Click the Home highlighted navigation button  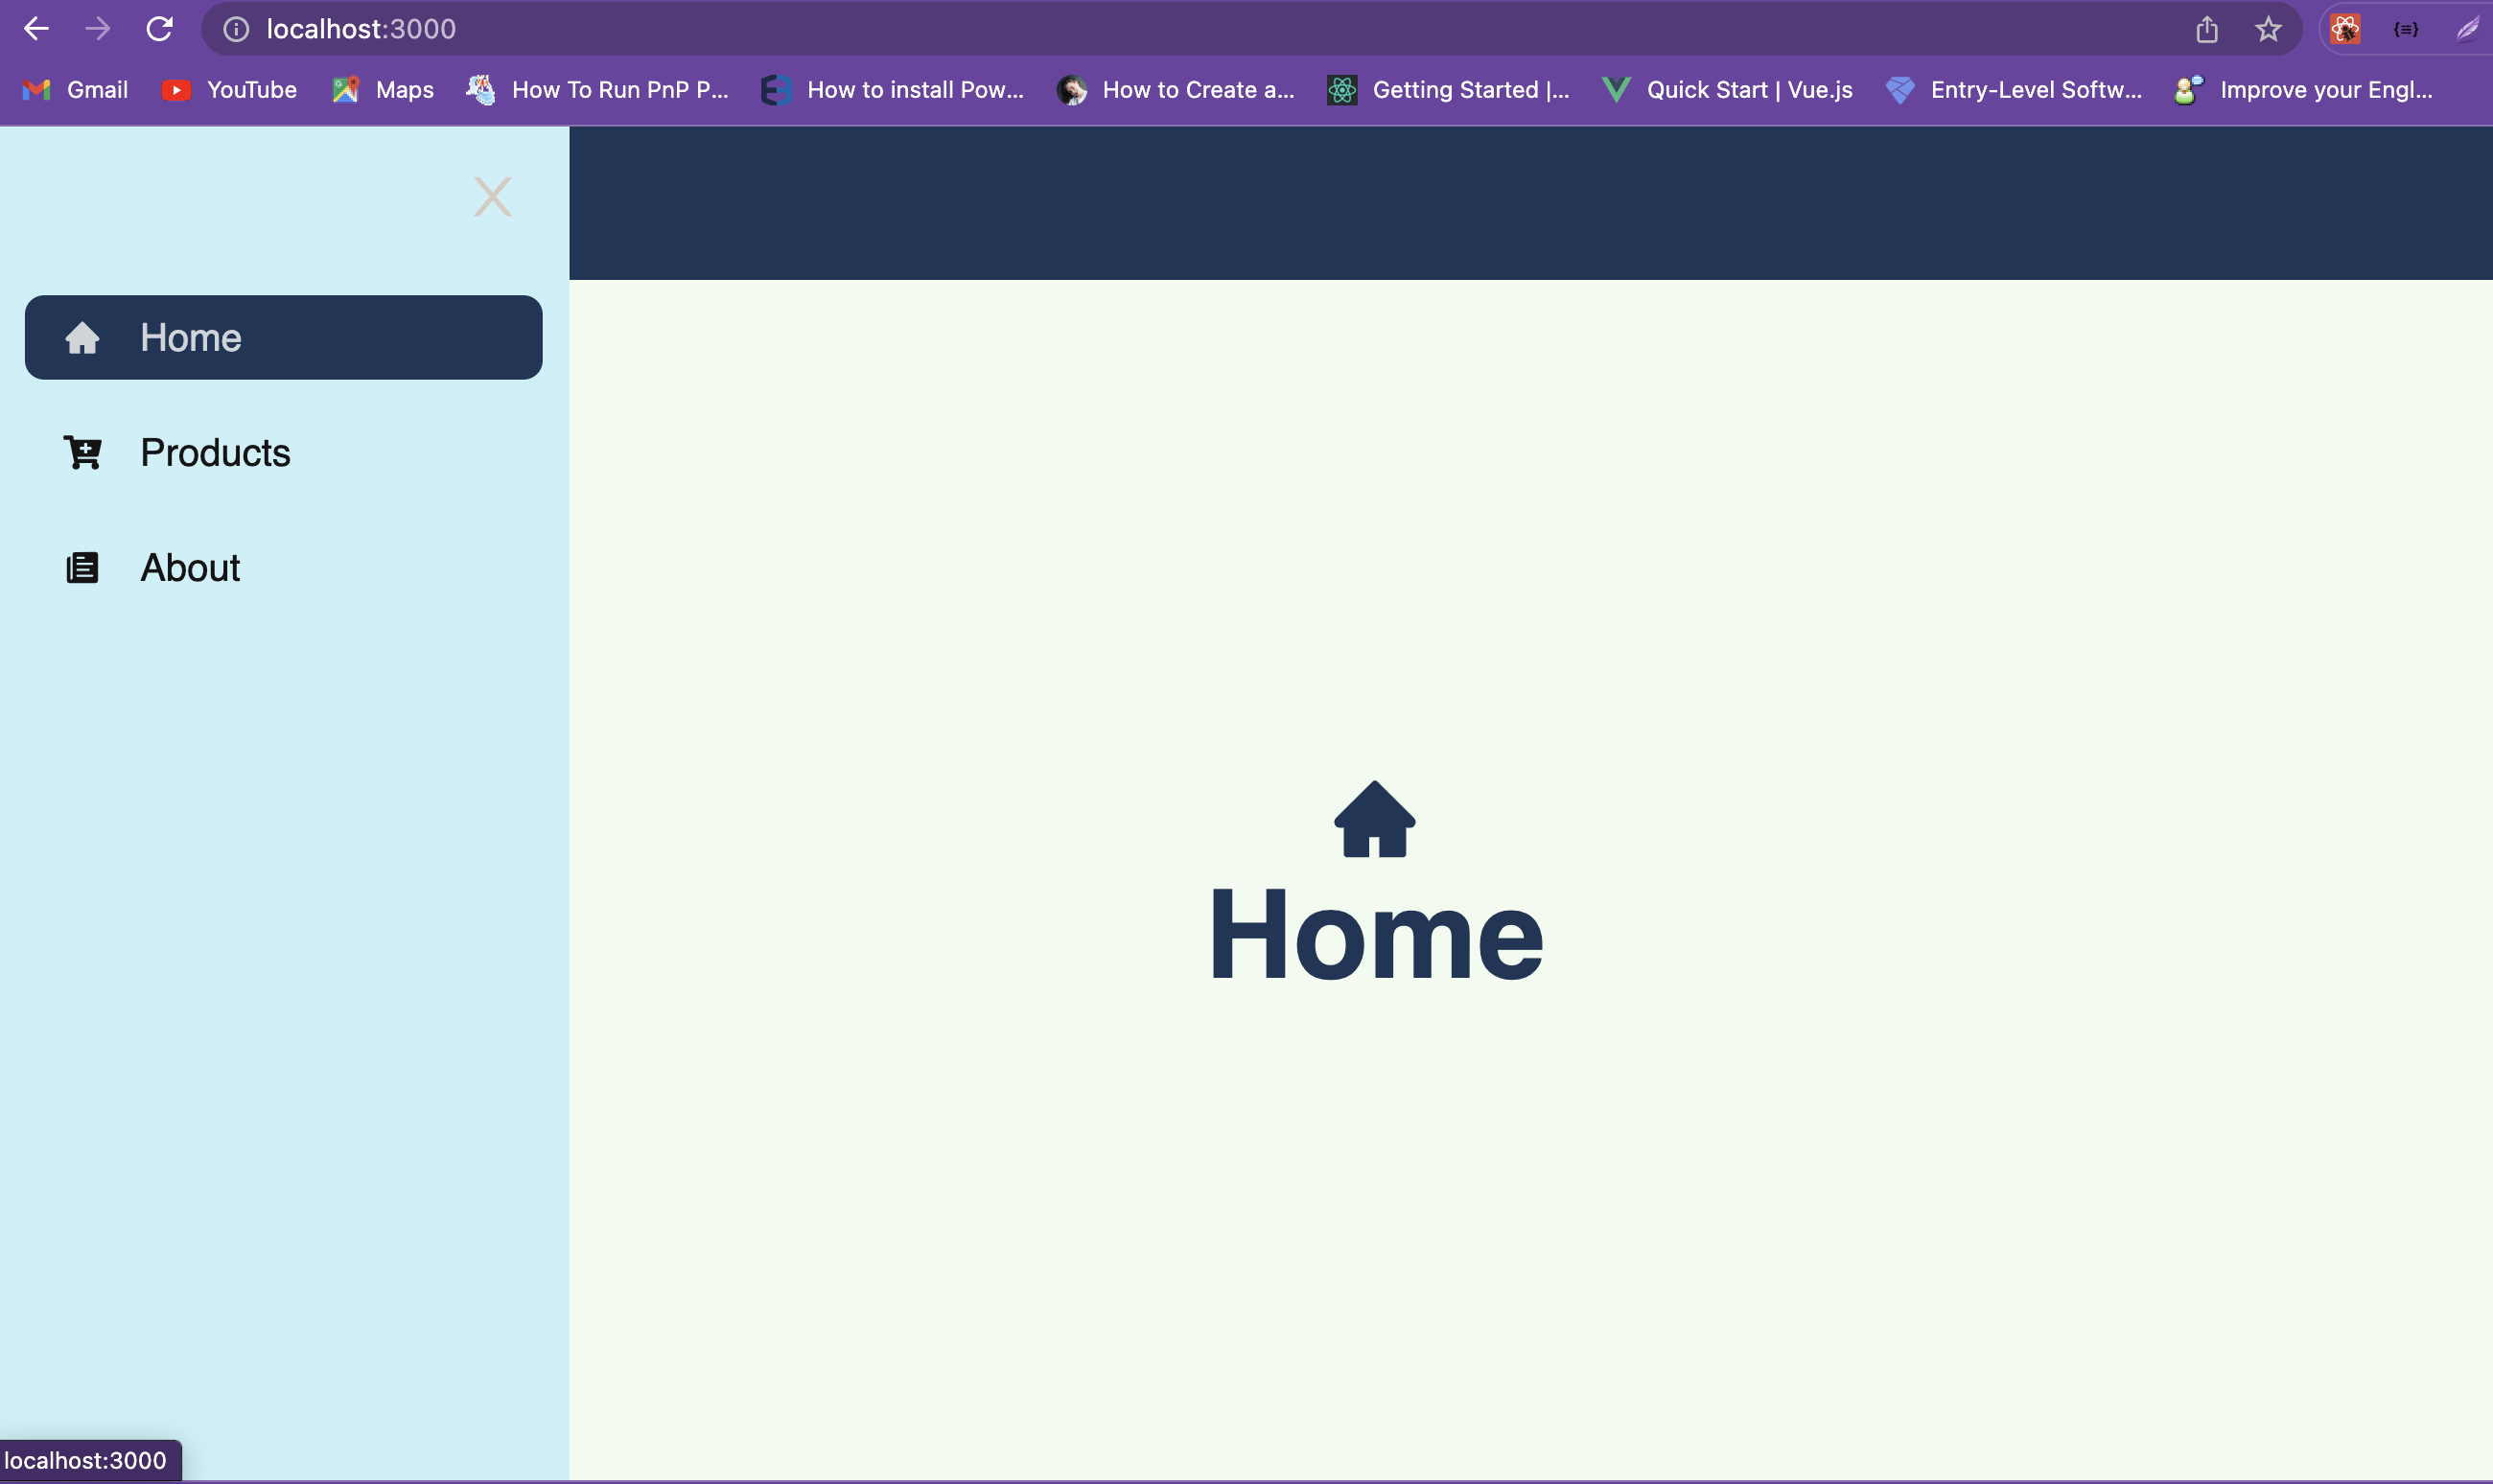[x=283, y=336]
